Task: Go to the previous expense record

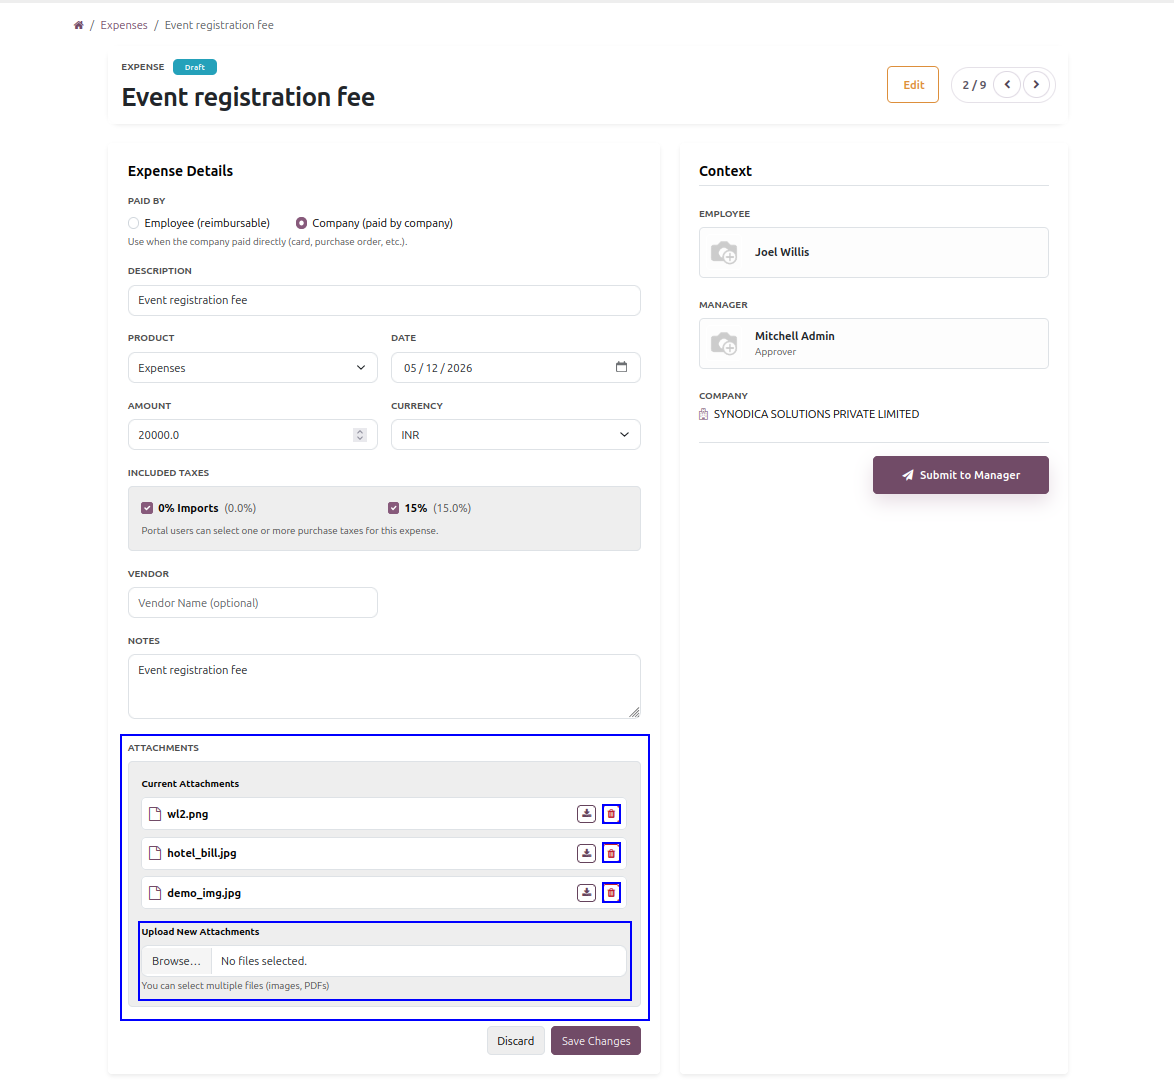Action: coord(1007,85)
